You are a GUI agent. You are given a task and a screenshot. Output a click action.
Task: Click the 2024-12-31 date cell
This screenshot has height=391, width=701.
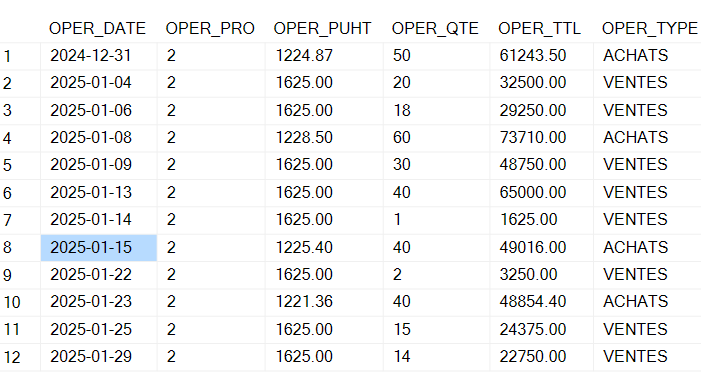(99, 56)
